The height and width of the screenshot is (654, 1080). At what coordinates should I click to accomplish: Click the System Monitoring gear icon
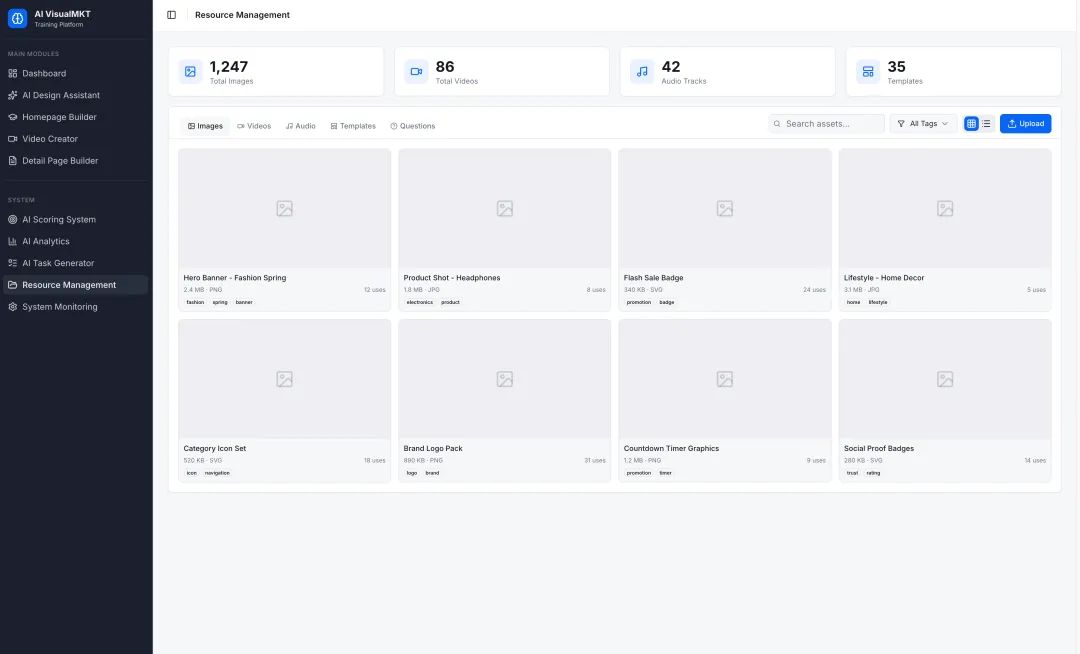point(12,307)
